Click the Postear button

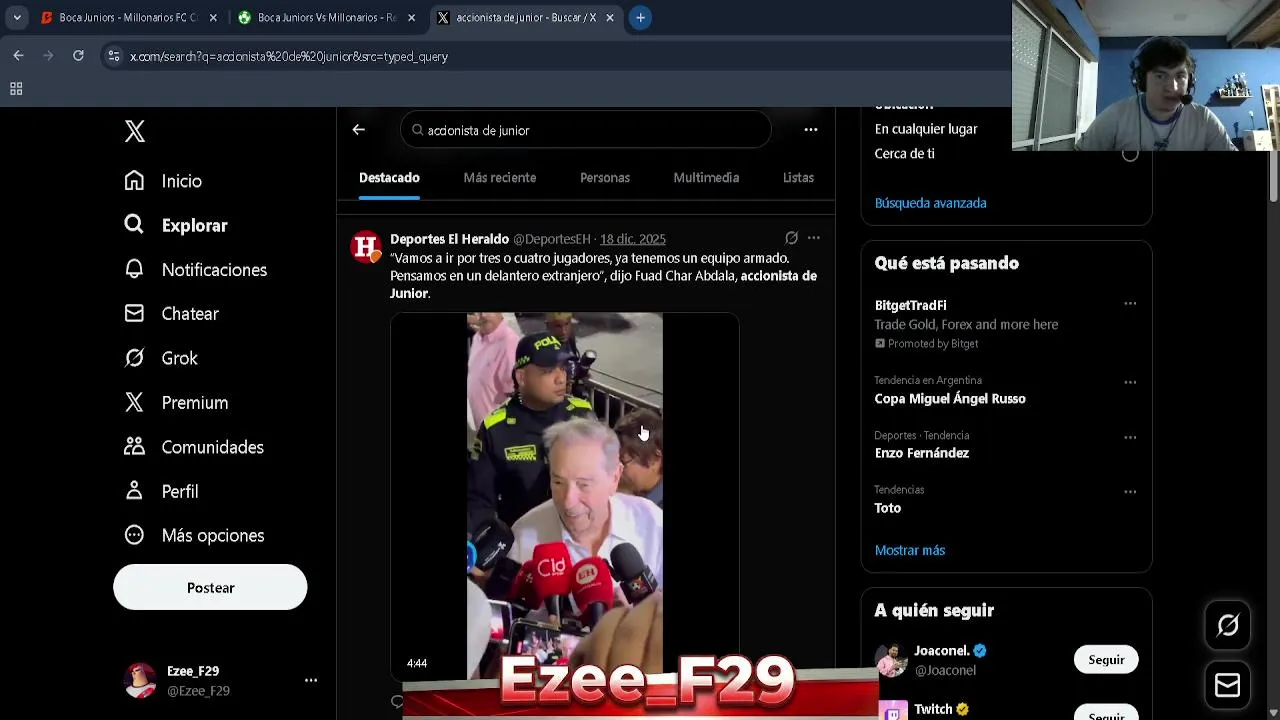click(x=210, y=587)
